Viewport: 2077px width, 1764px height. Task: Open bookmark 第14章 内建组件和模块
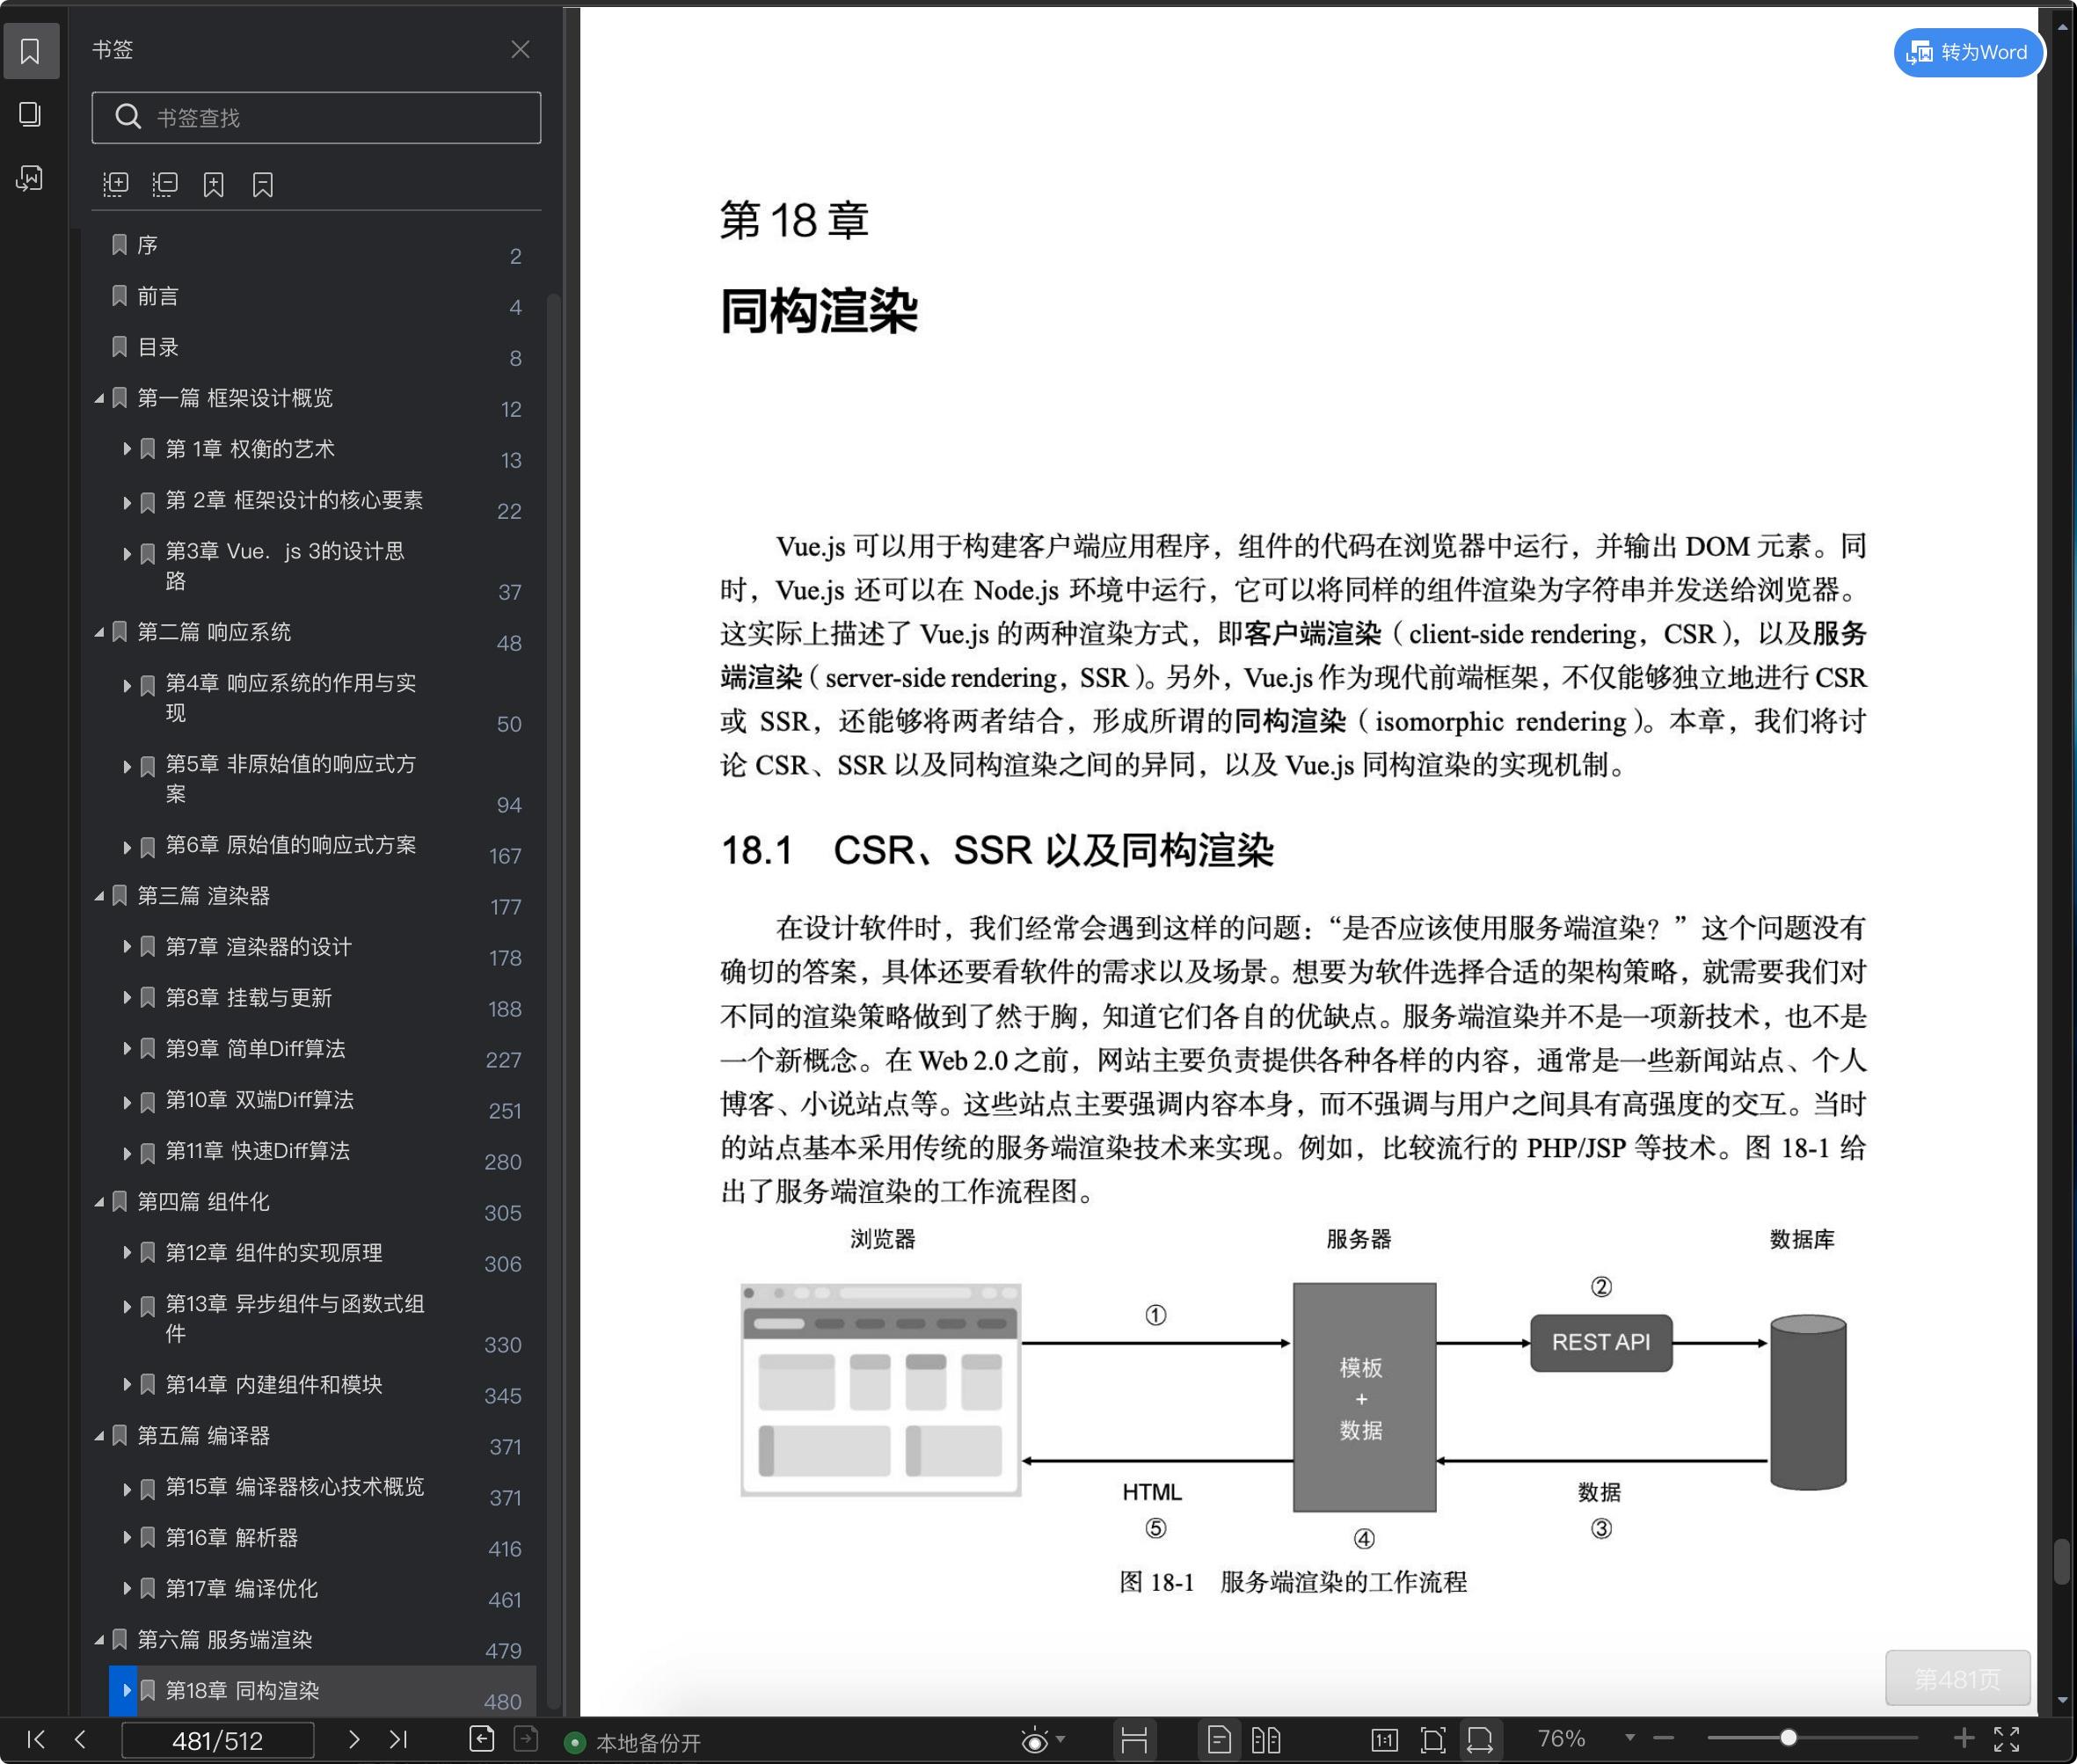[273, 1385]
